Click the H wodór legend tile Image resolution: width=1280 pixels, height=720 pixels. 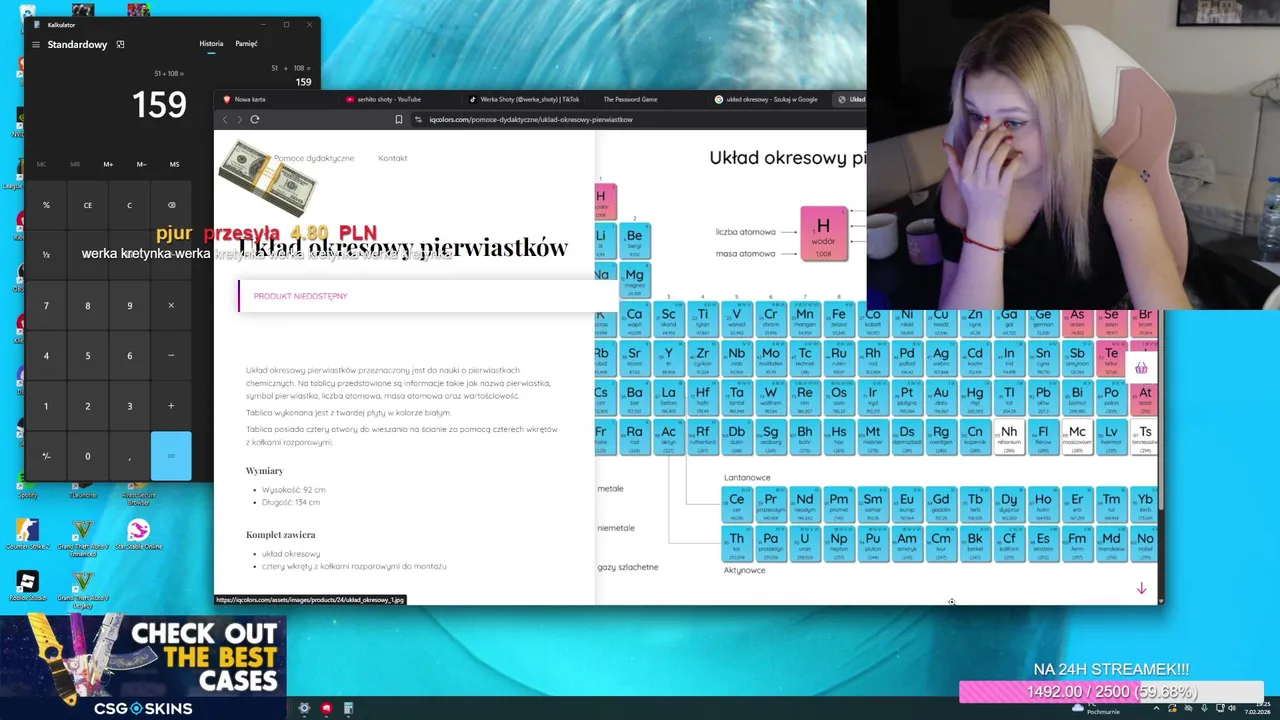click(823, 233)
